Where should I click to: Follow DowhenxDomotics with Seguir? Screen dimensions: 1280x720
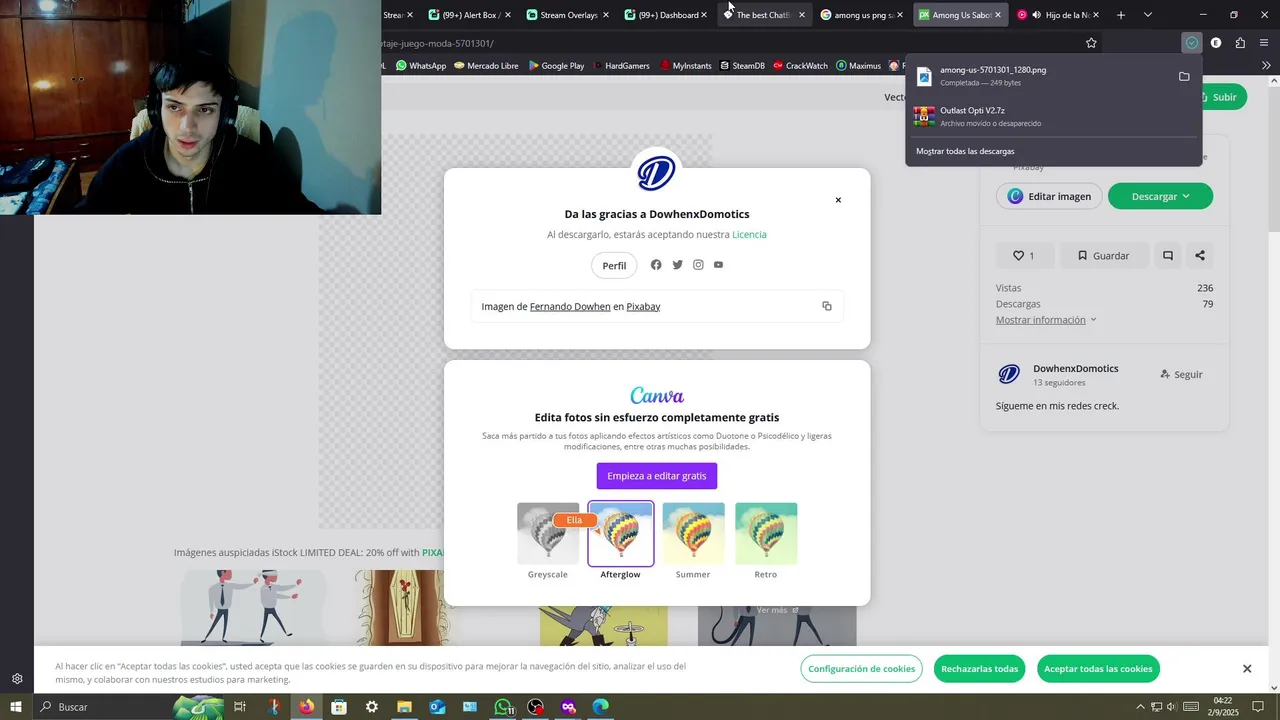pos(1181,375)
